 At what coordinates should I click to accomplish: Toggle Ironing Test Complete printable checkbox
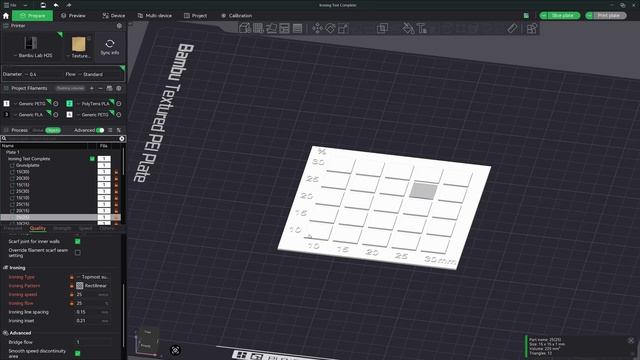92,159
